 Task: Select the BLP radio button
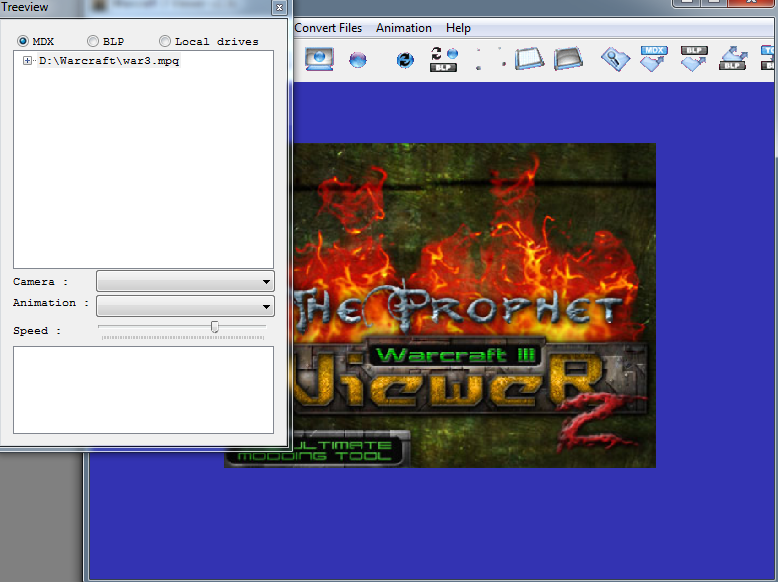[93, 41]
